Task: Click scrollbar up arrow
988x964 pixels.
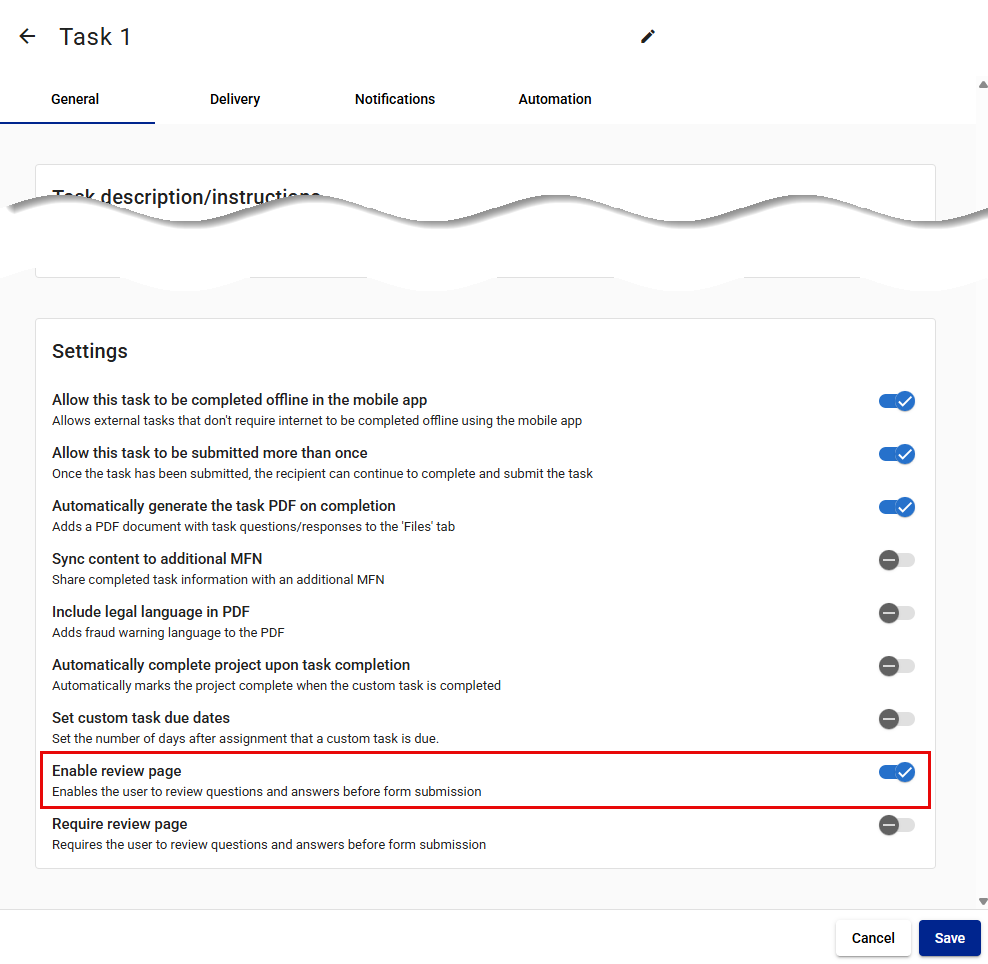Action: [x=983, y=84]
